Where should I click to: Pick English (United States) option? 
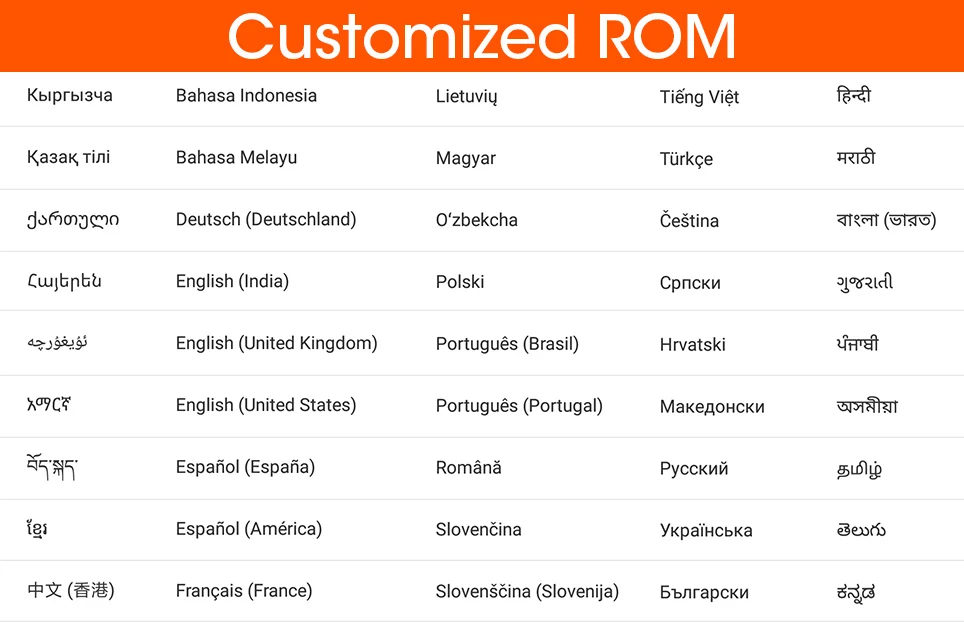(266, 405)
